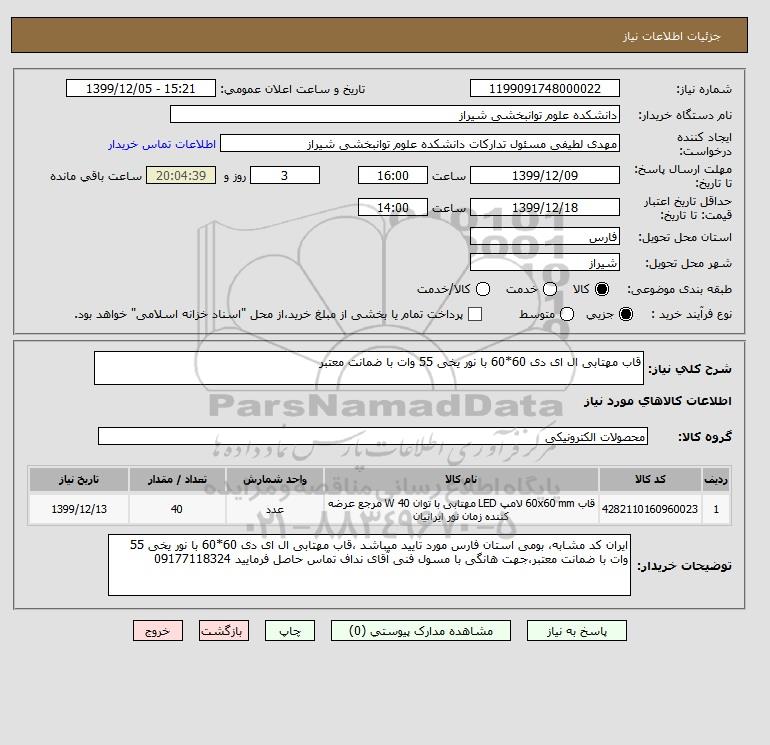770x745 pixels.
Task: Click requester field مهدی لطیفی
Action: pos(420,144)
